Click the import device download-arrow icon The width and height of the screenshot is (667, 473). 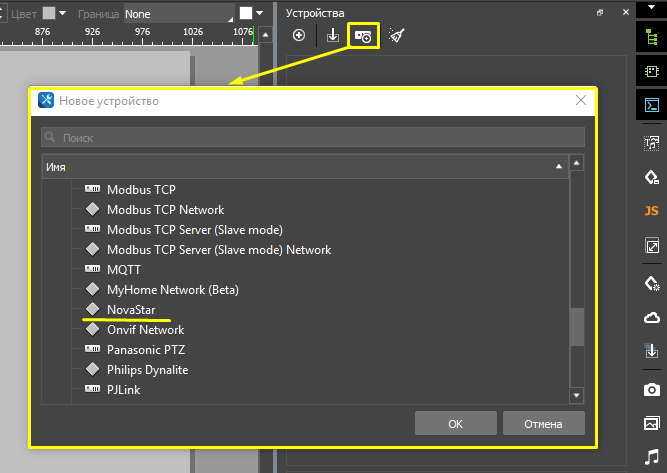coord(333,36)
